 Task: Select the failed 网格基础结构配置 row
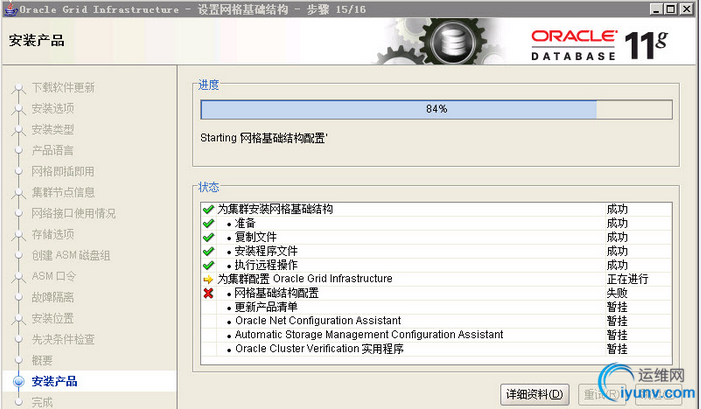[x=436, y=293]
